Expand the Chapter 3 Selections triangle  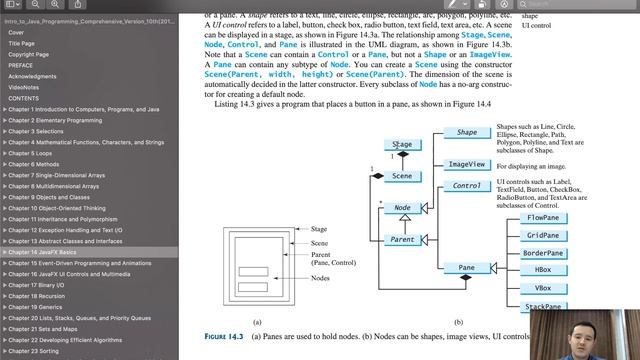(x=4, y=131)
